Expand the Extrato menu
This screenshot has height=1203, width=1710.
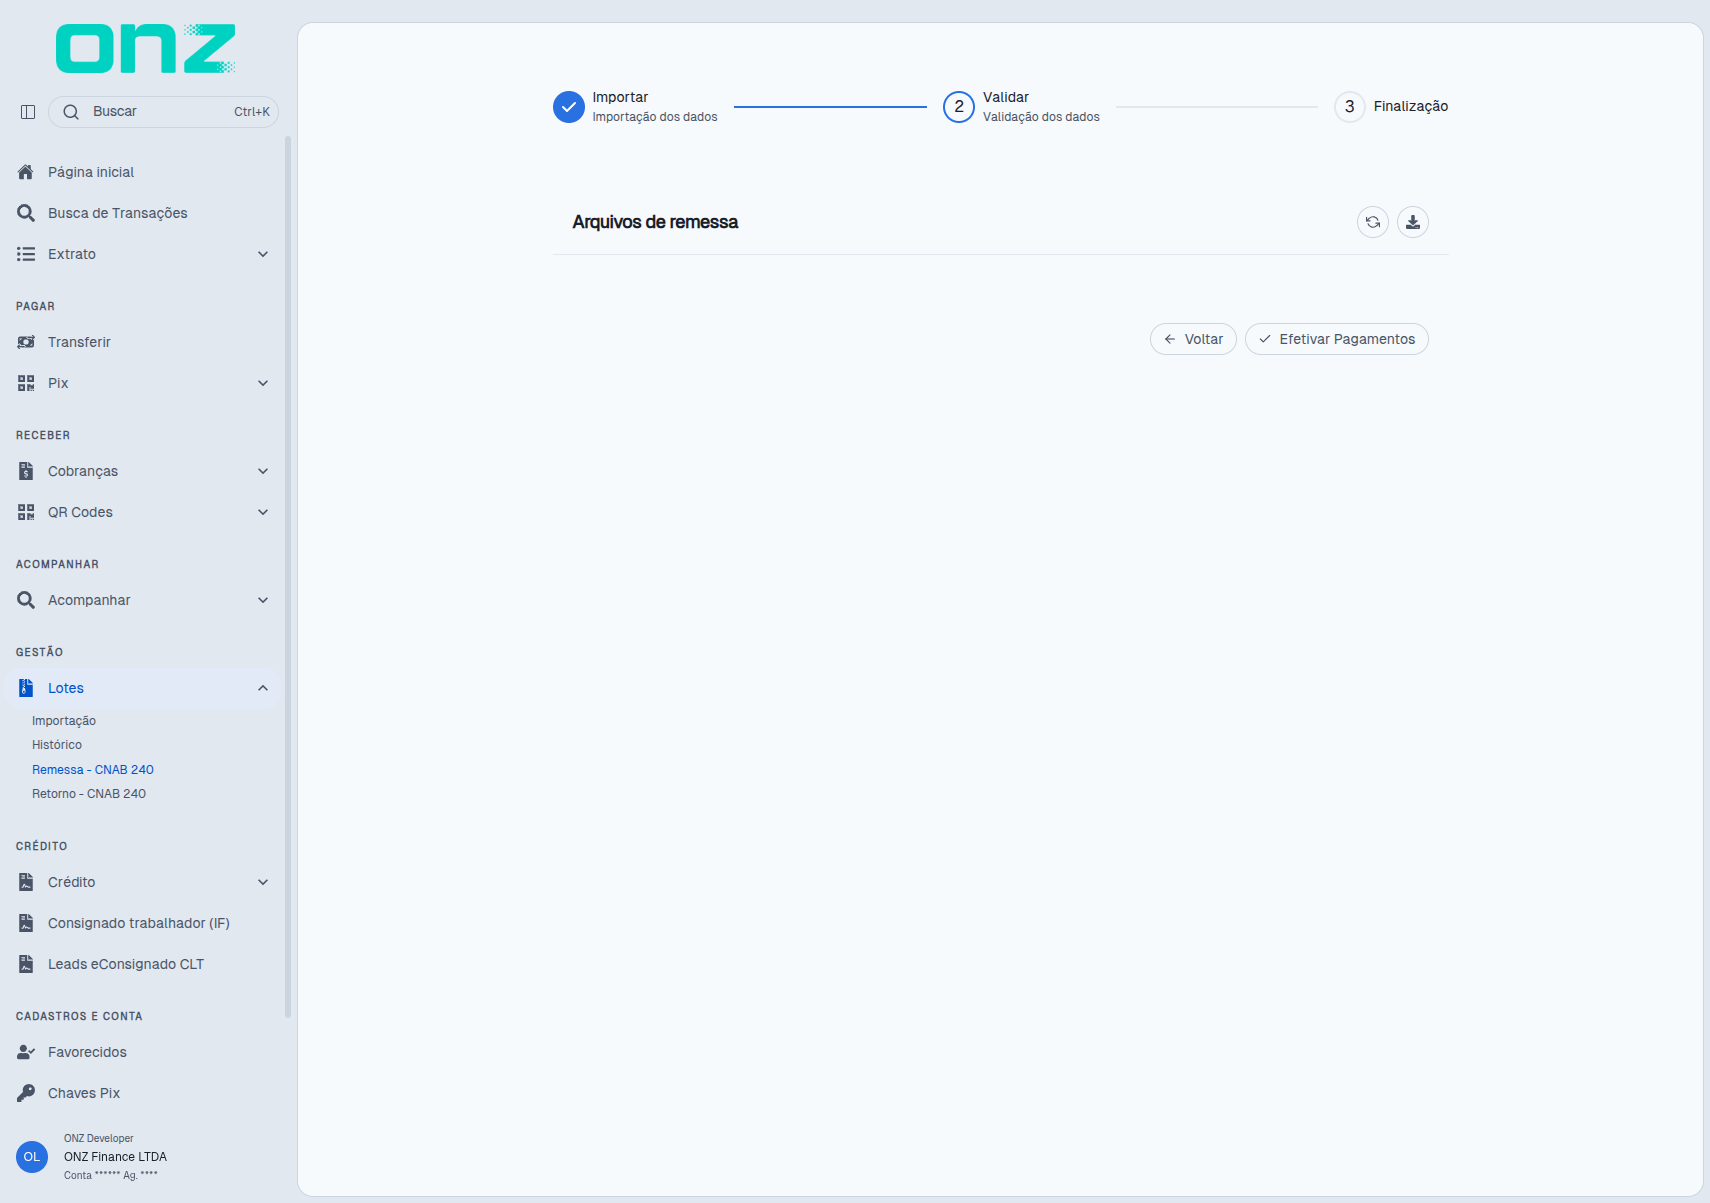143,254
